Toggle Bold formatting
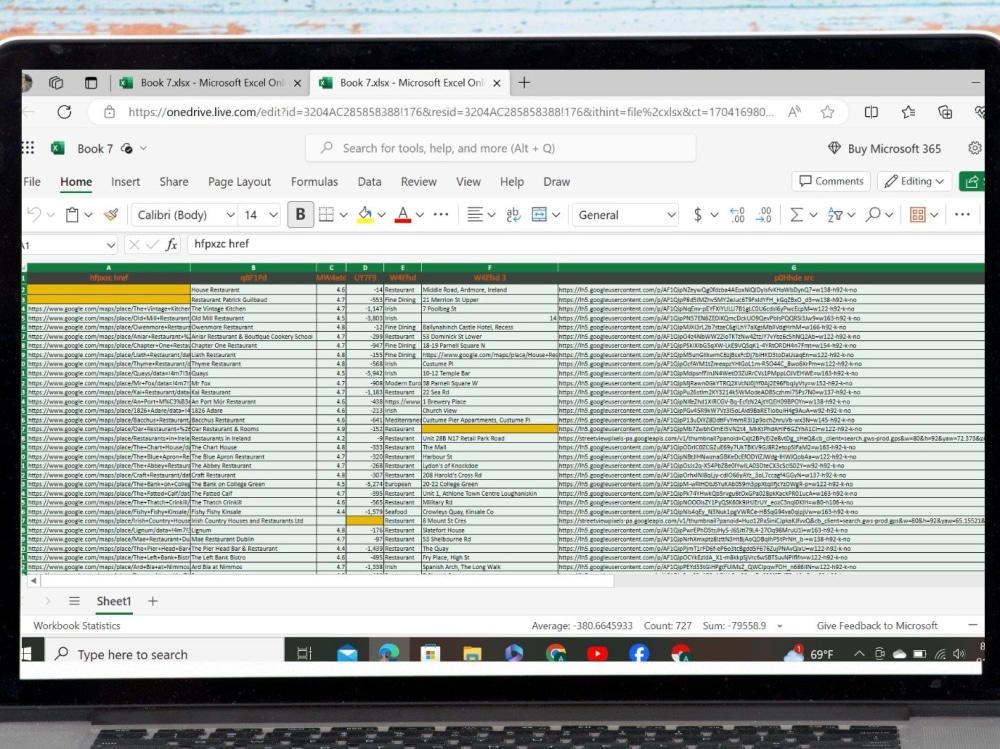This screenshot has height=749, width=1000. point(300,215)
